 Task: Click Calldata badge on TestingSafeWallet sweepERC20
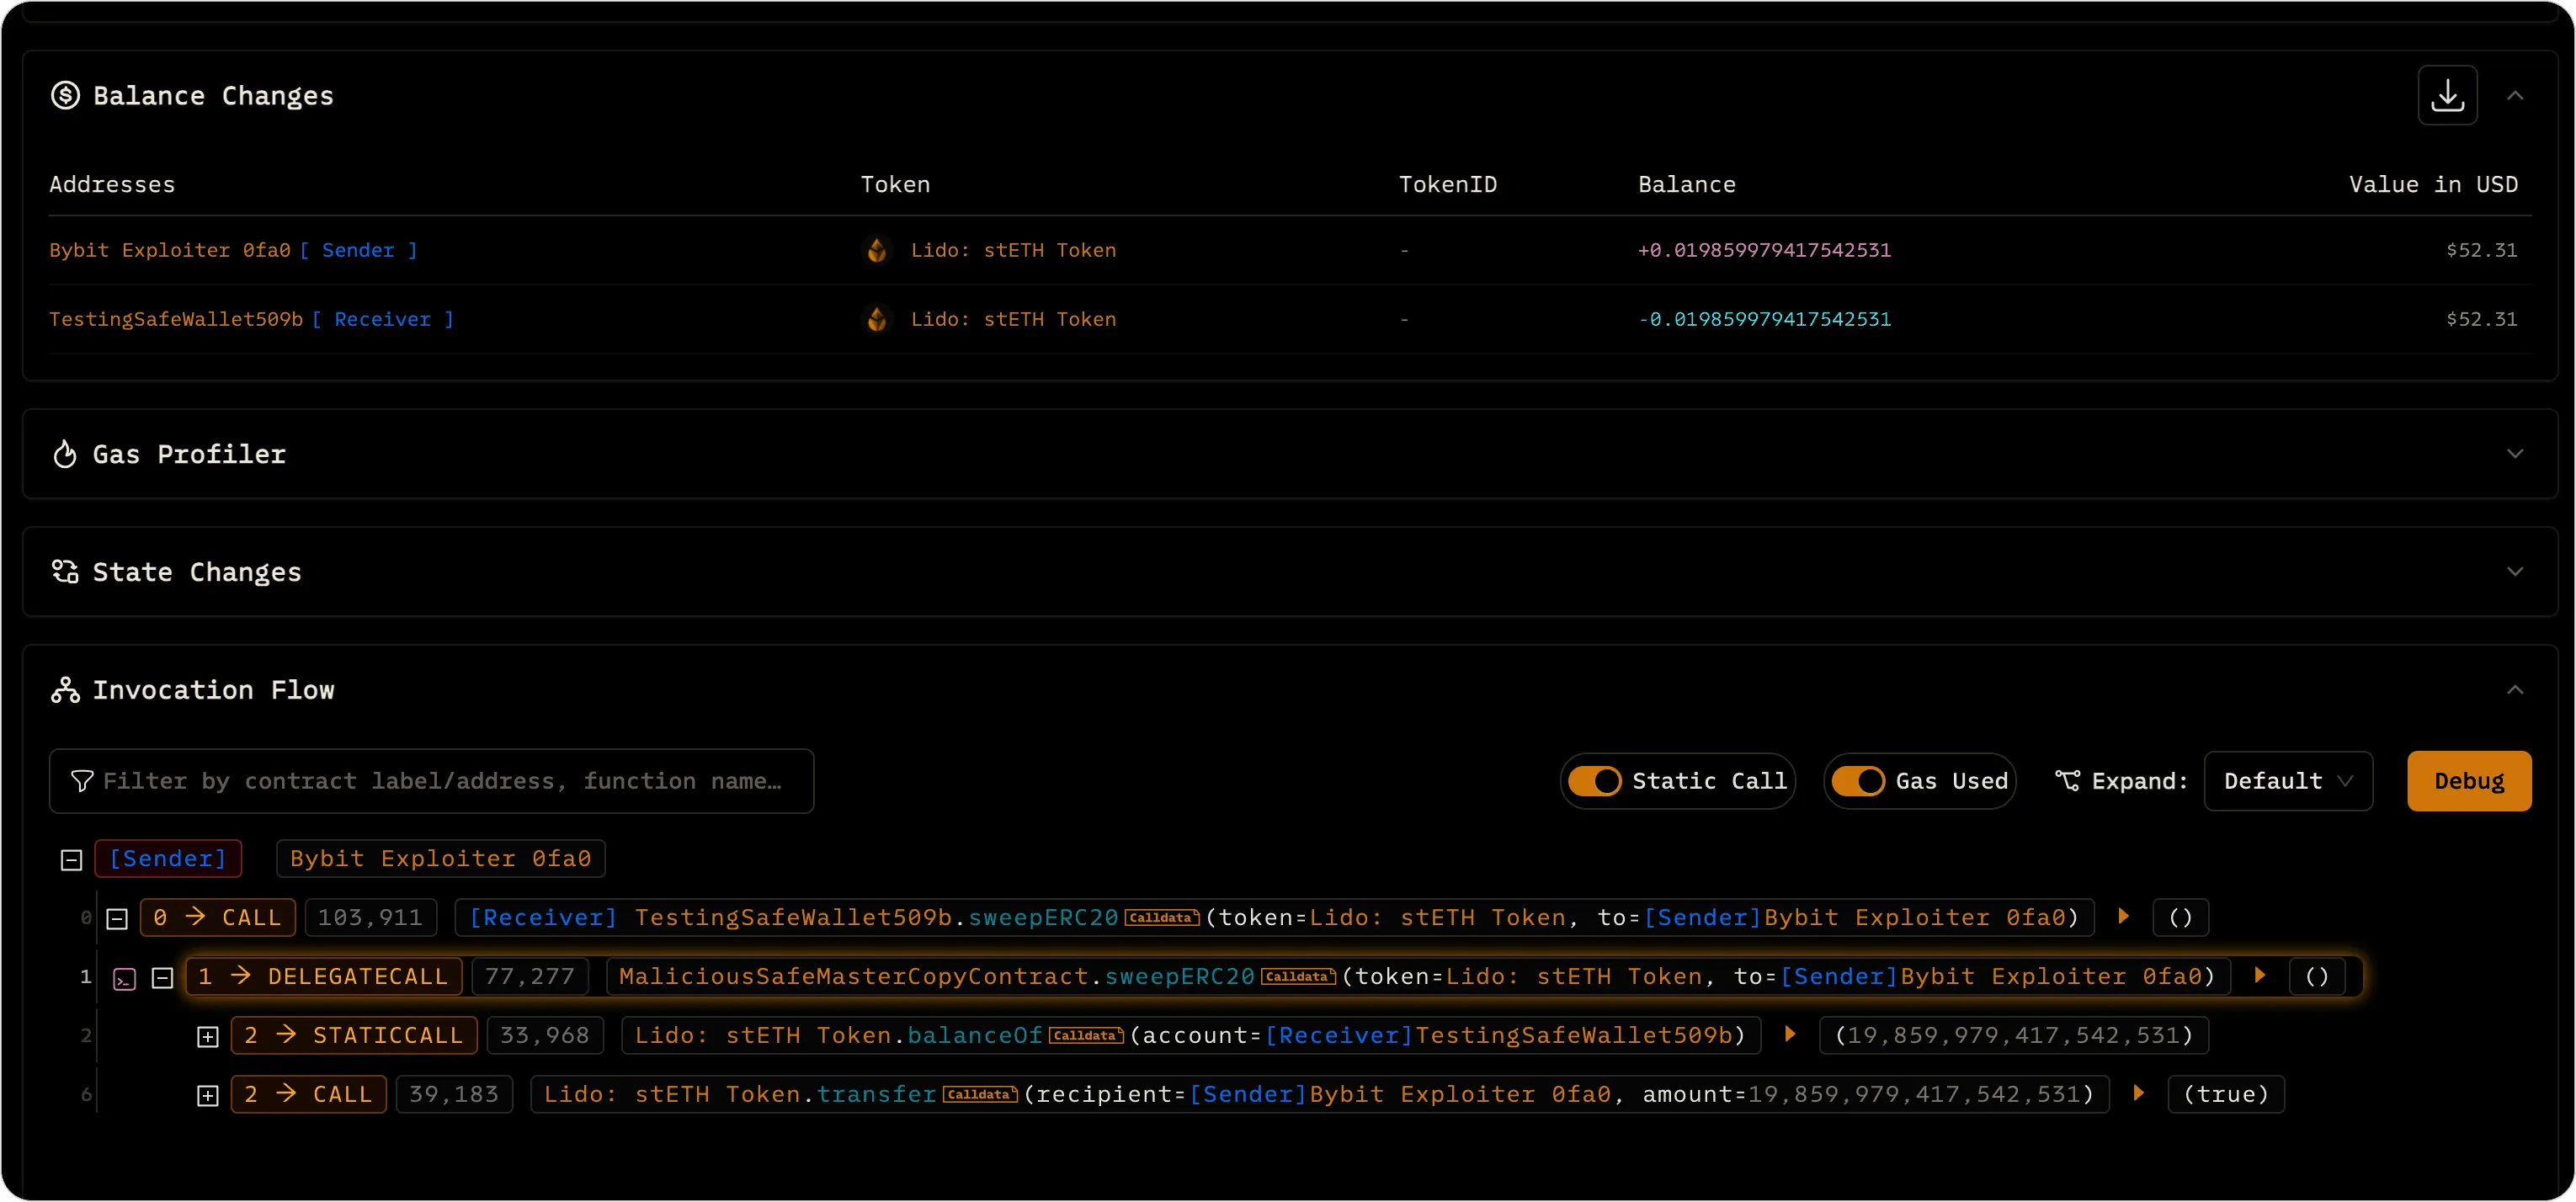[x=1161, y=917]
